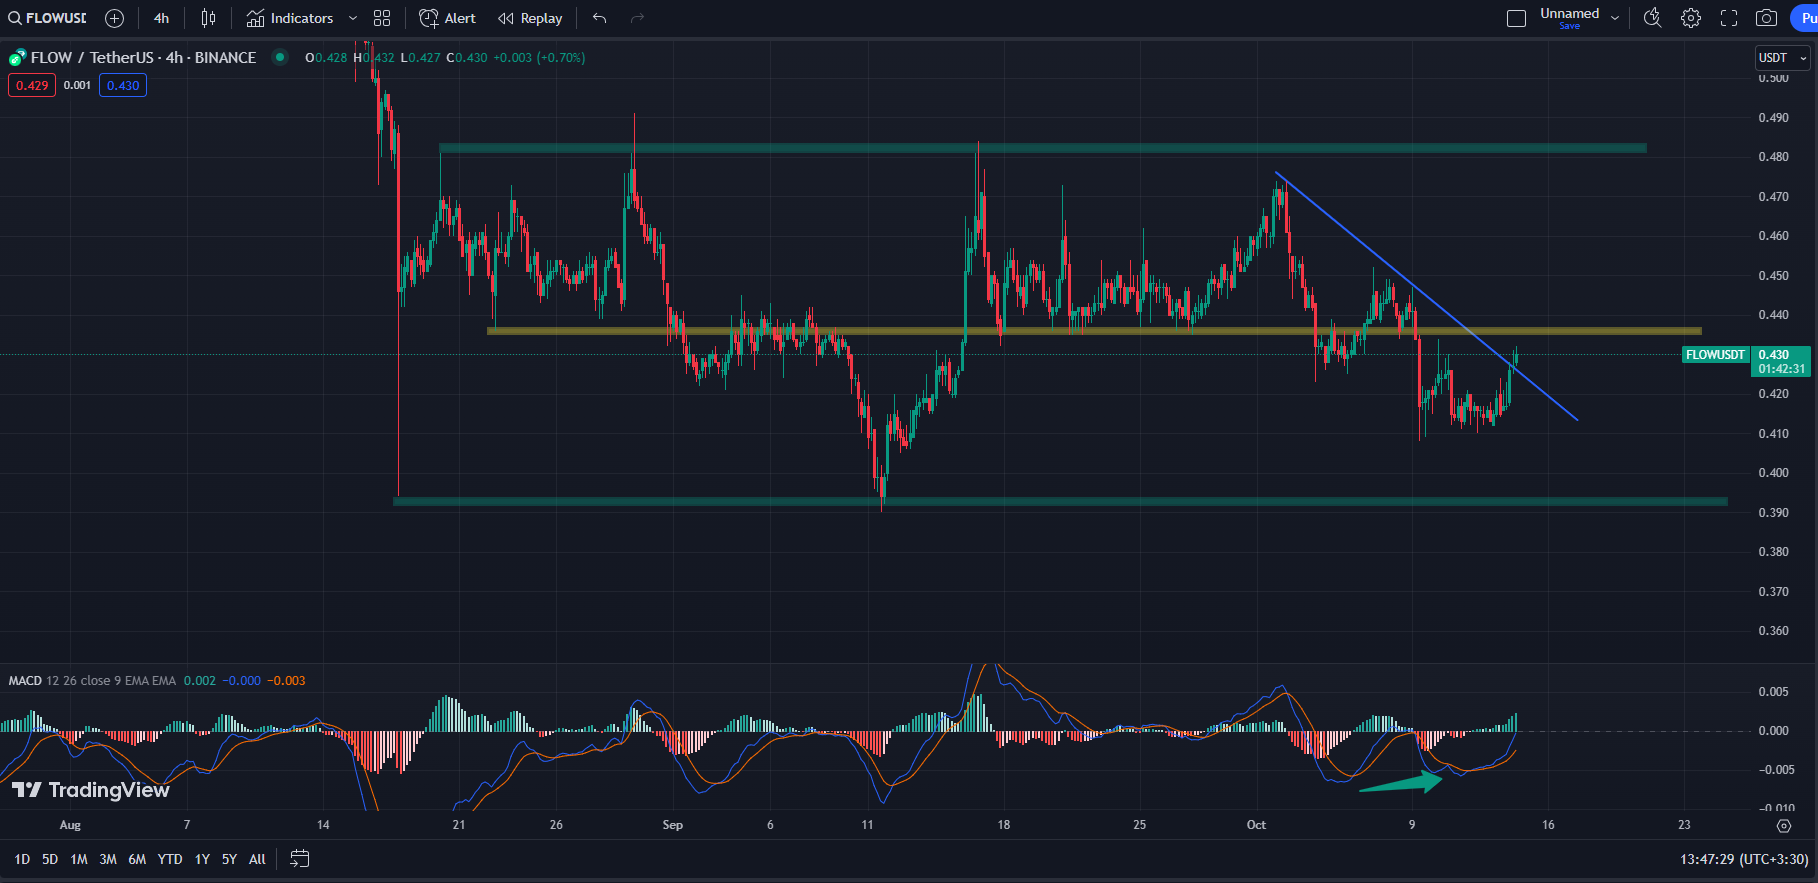Open go to date calendar icon
Image resolution: width=1818 pixels, height=883 pixels.
tap(299, 858)
